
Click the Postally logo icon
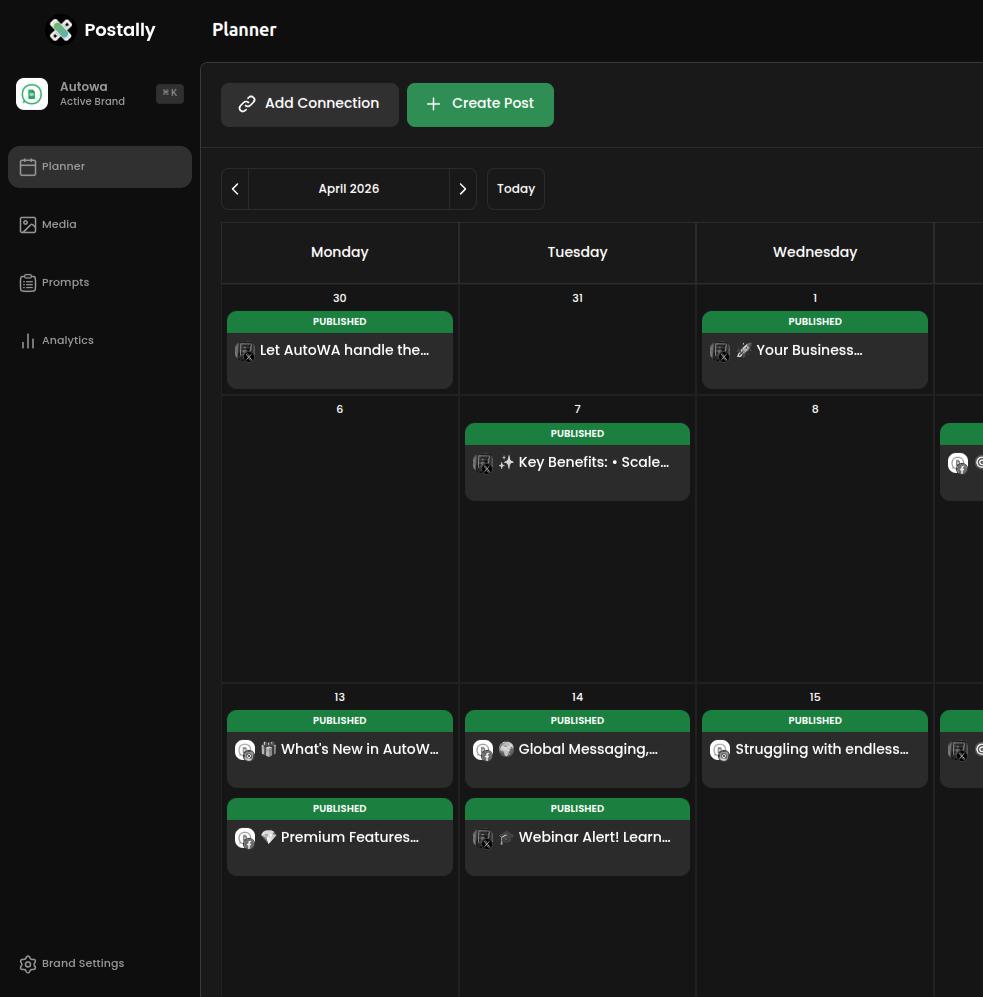(61, 29)
